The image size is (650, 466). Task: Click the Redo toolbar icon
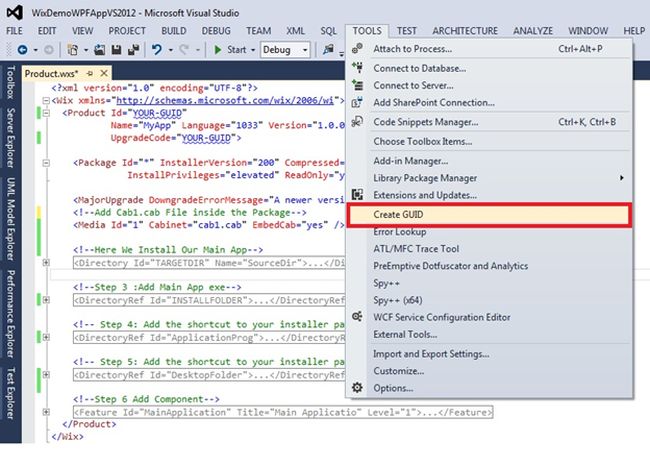click(x=184, y=50)
